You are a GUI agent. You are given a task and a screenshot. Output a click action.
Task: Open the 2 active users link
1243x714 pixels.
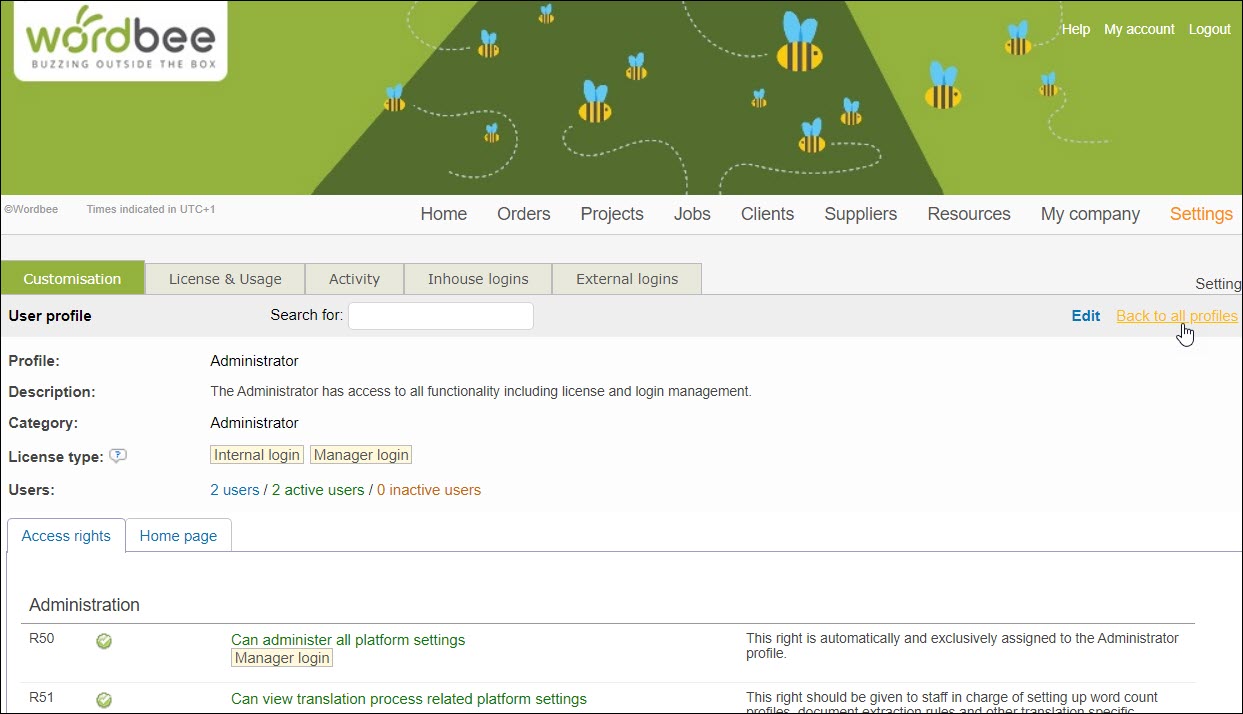tap(318, 490)
